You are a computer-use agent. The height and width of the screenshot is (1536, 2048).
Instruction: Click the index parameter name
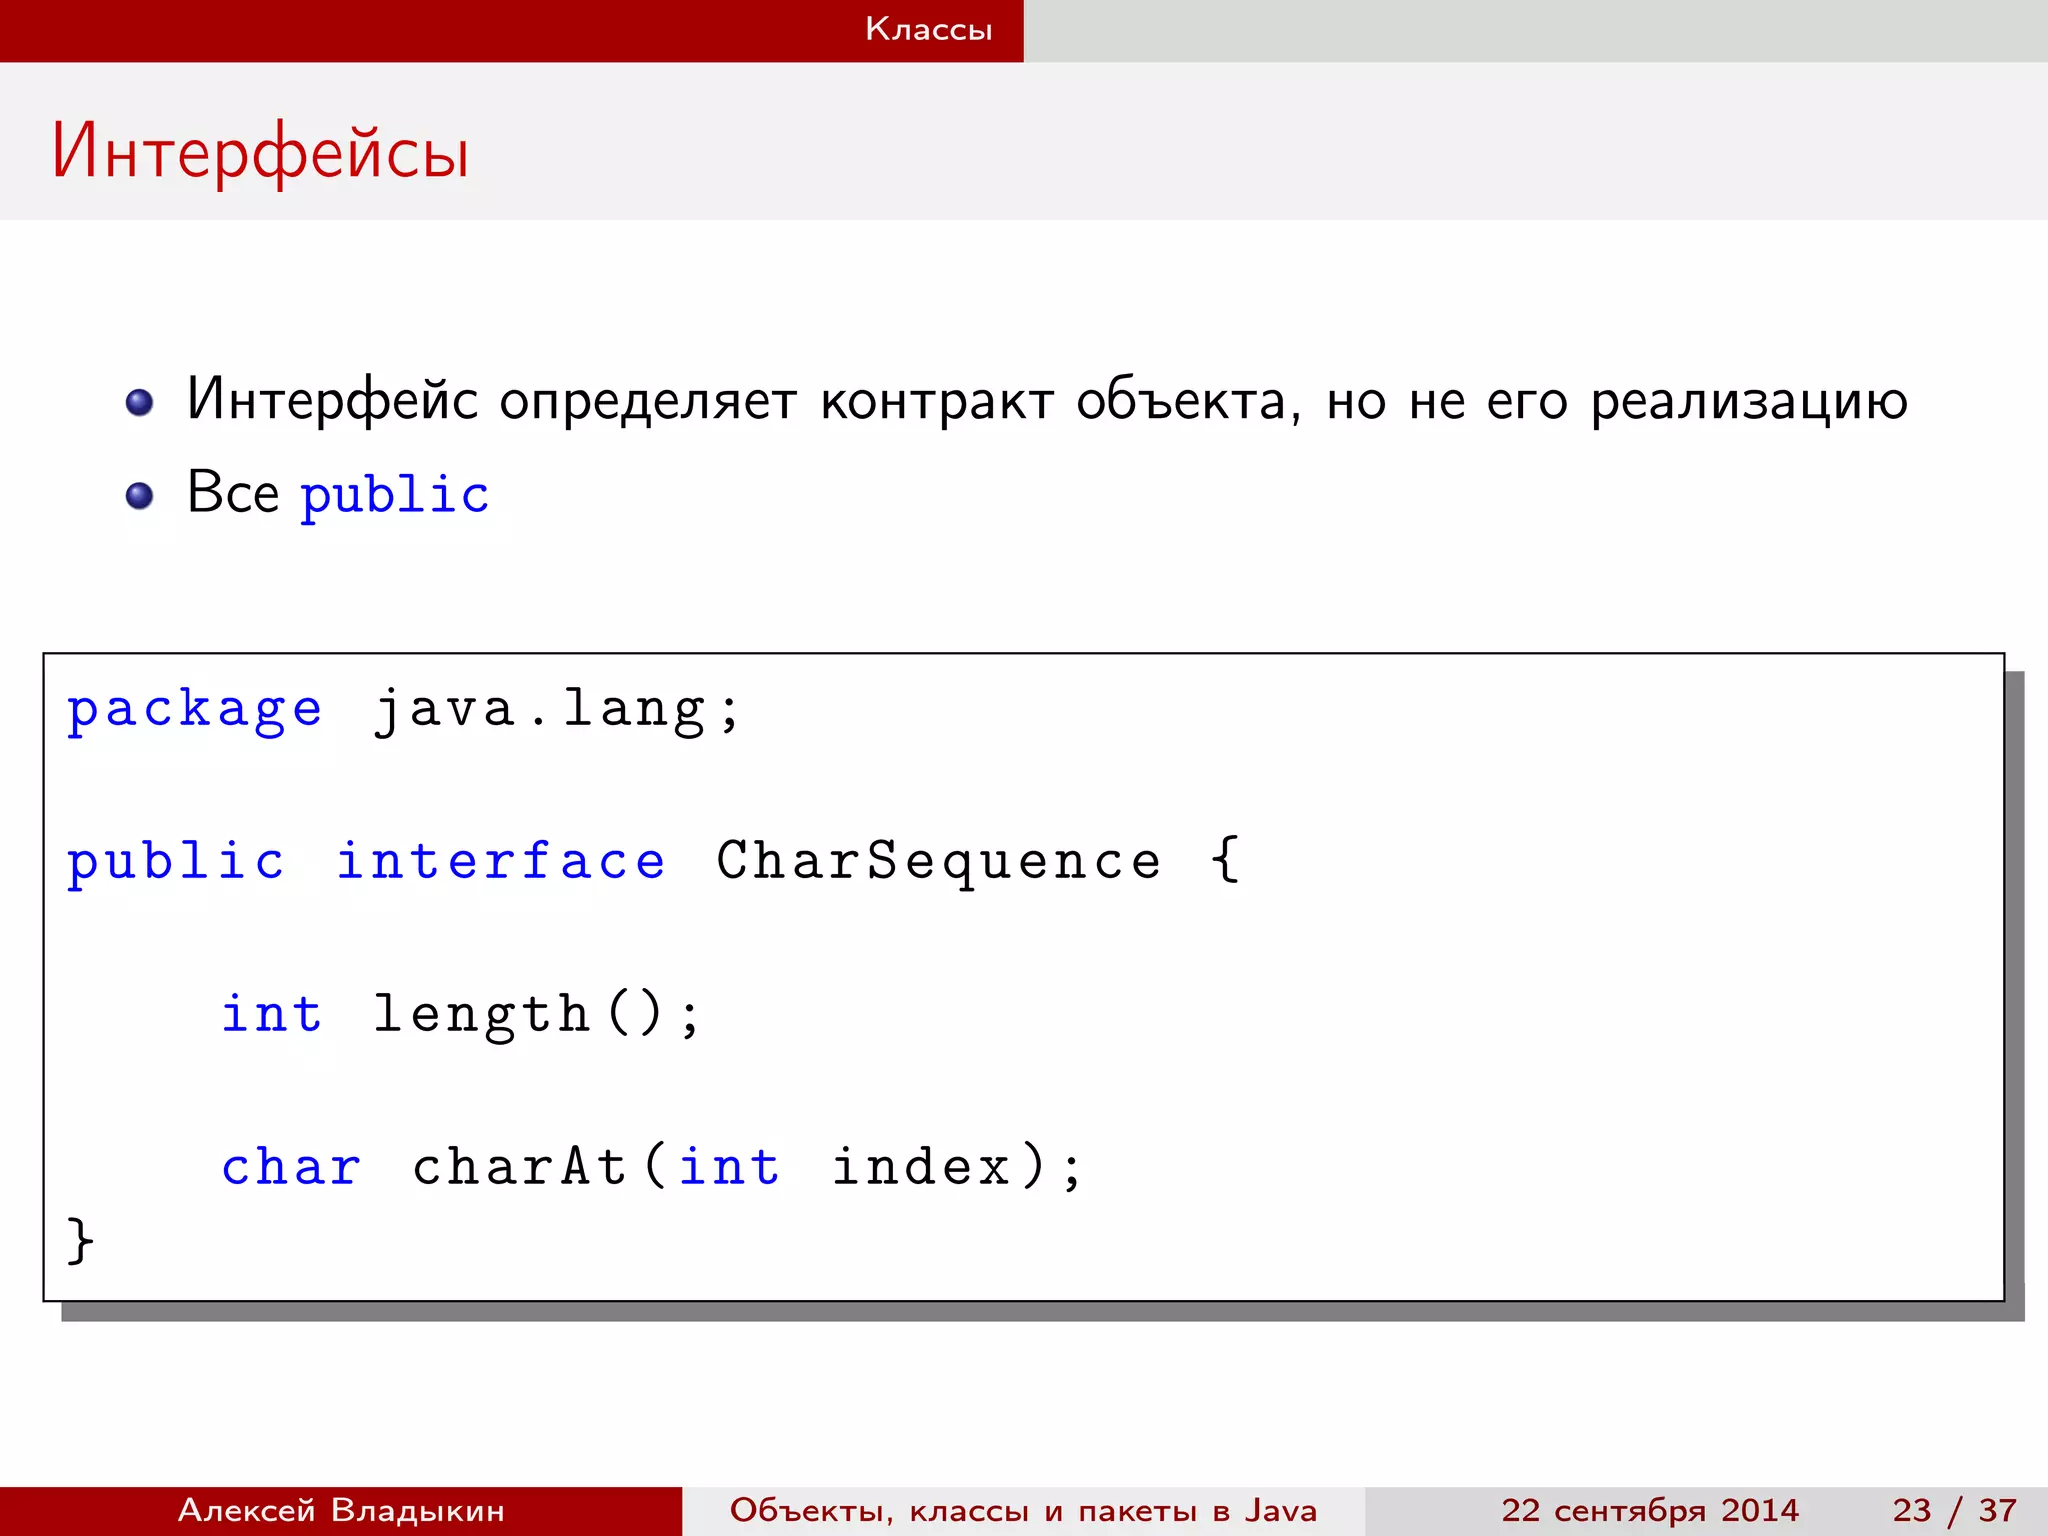point(921,1167)
